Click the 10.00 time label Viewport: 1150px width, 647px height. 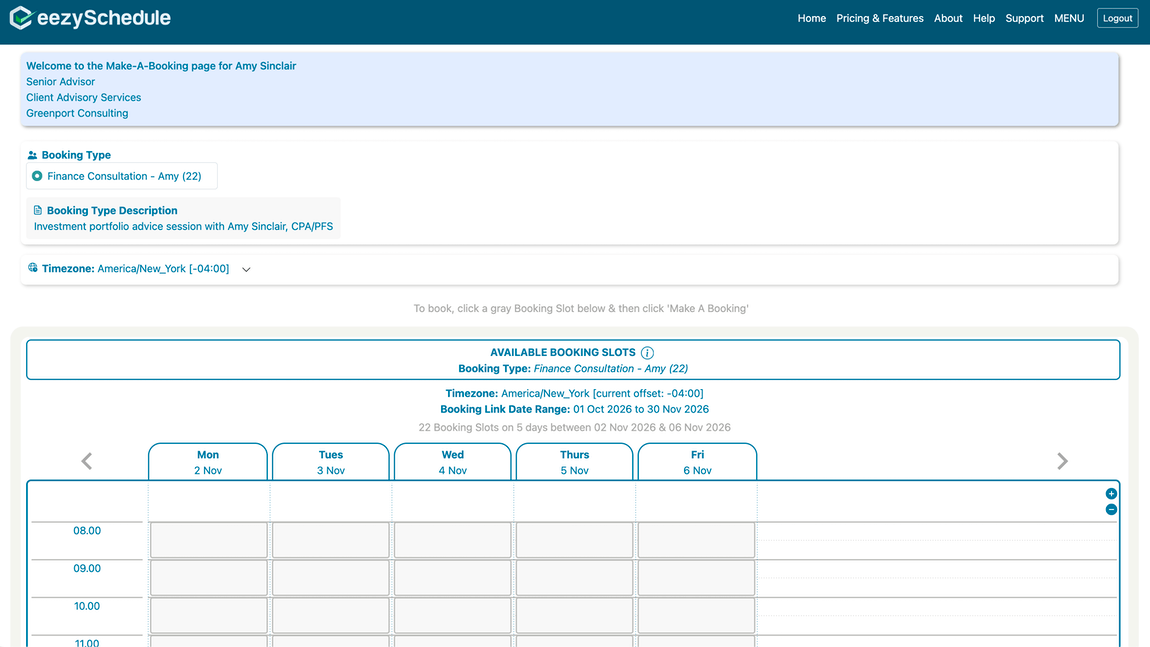tap(87, 606)
